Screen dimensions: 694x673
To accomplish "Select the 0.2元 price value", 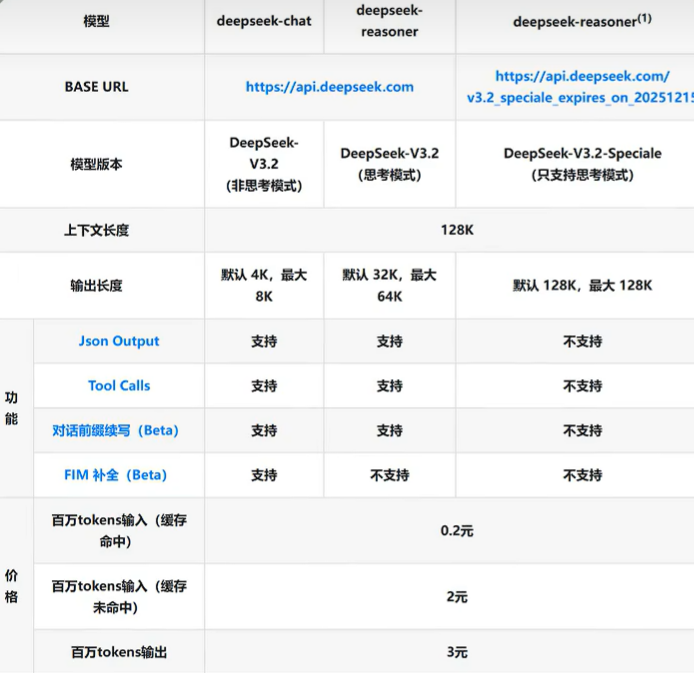I will pos(457,531).
